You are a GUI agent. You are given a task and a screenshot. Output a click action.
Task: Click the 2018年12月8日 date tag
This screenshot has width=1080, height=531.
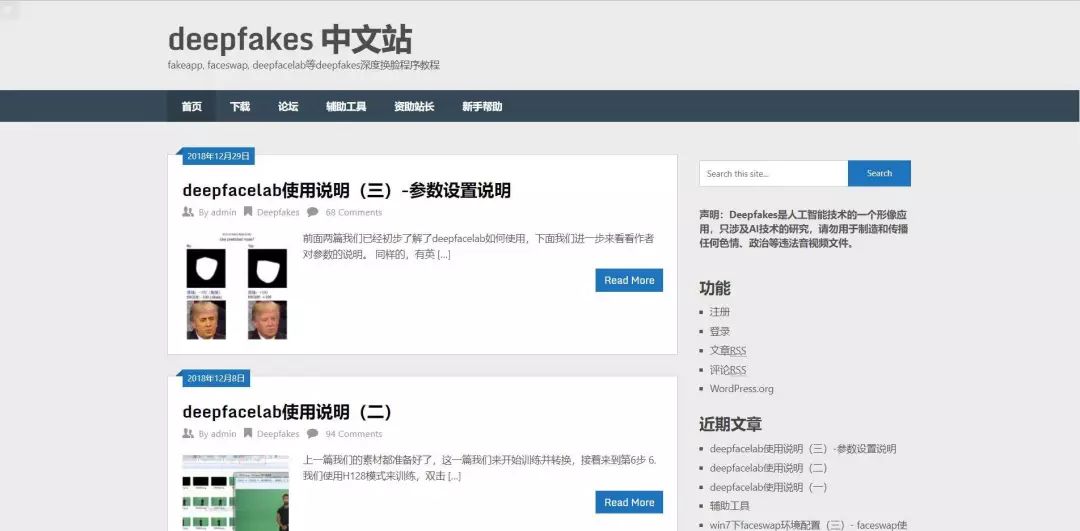point(216,378)
